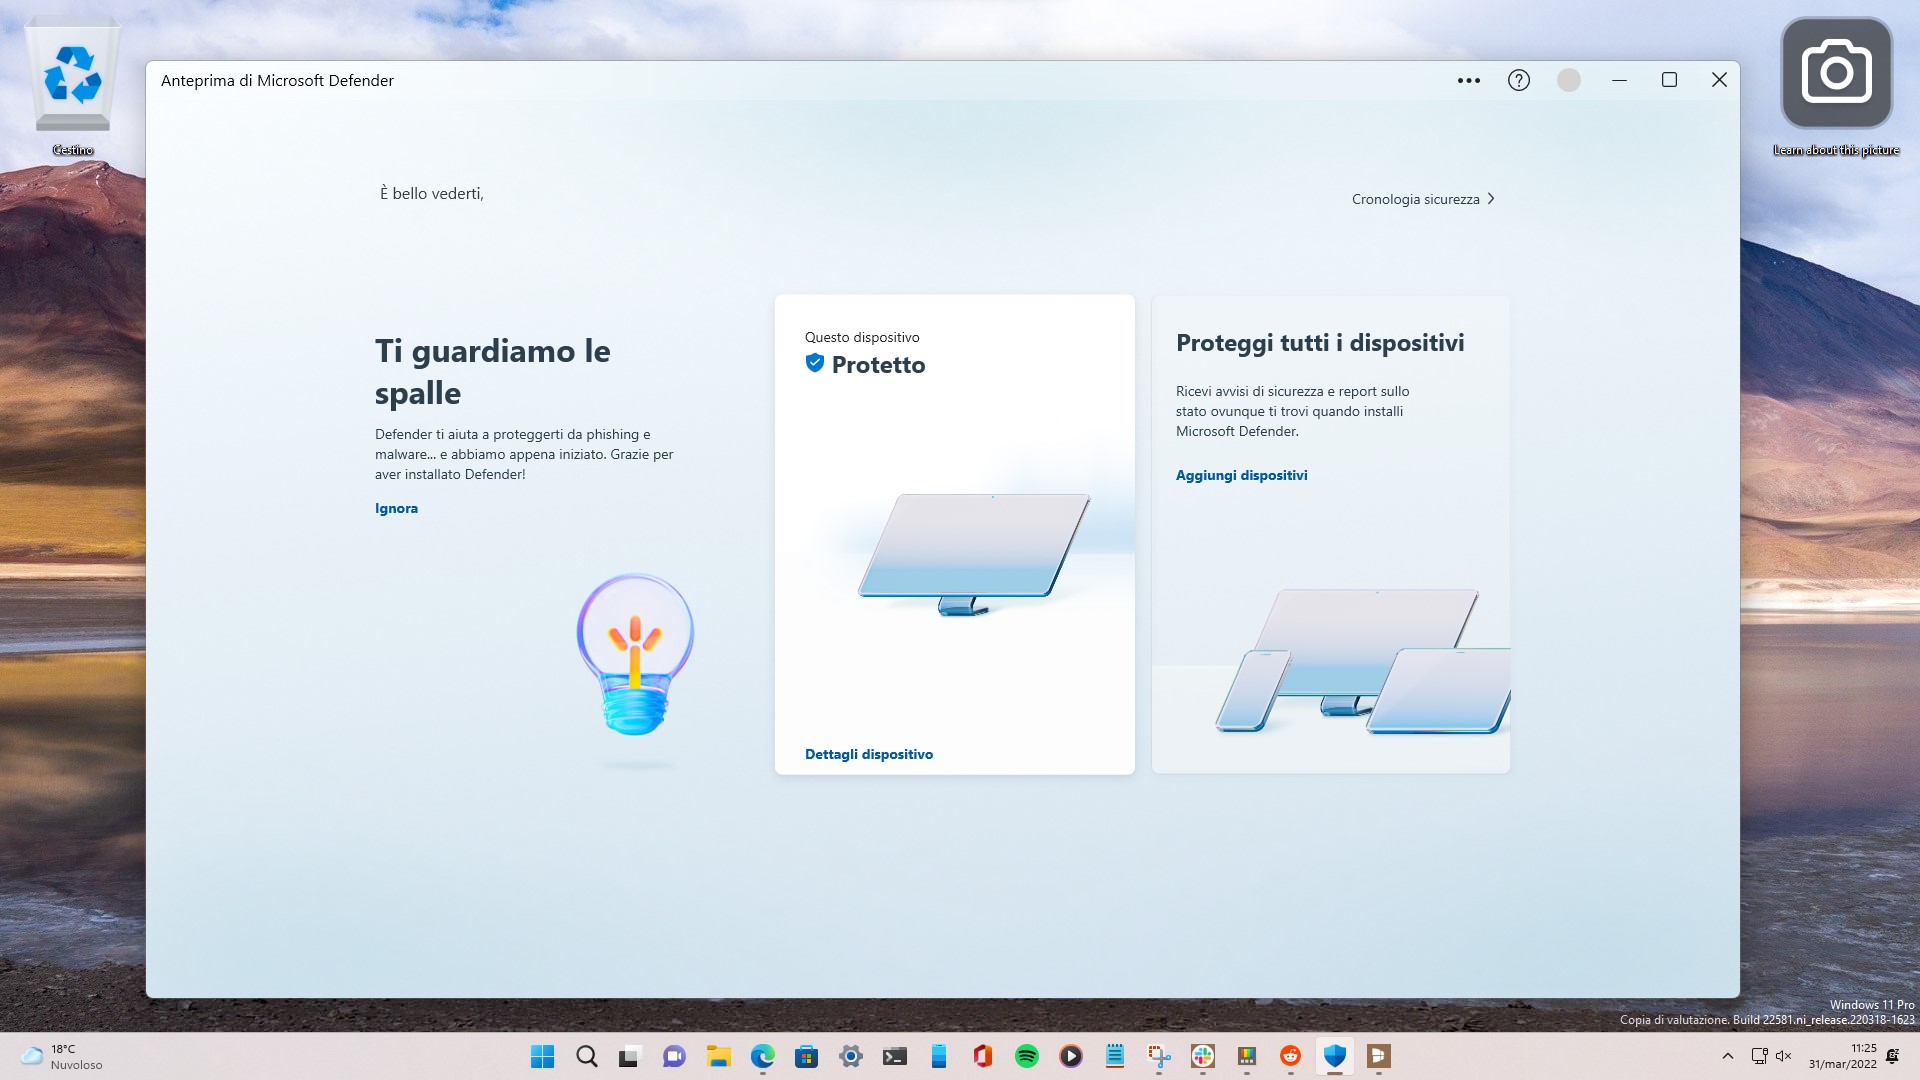Screen dimensions: 1920x1080
Task: Open taskbar Search
Action: [x=586, y=1056]
